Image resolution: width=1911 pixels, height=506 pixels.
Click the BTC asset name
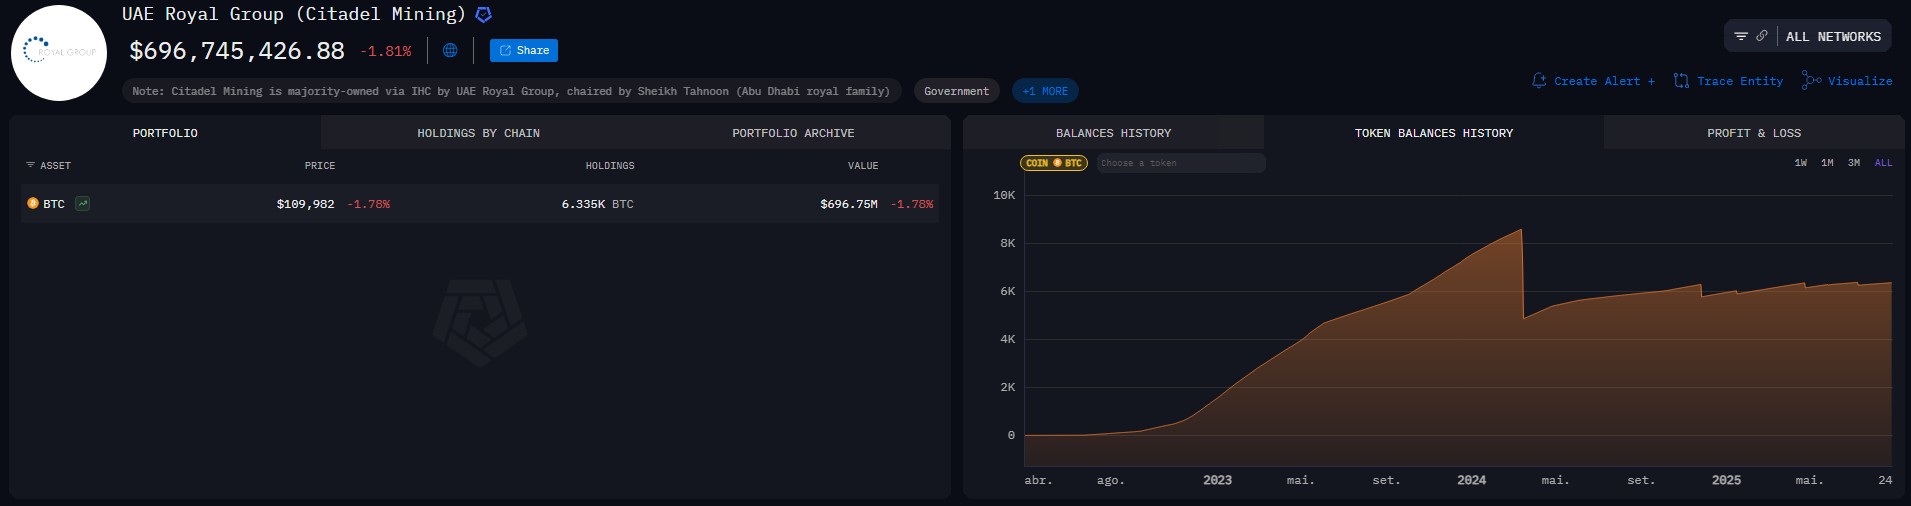[x=54, y=204]
